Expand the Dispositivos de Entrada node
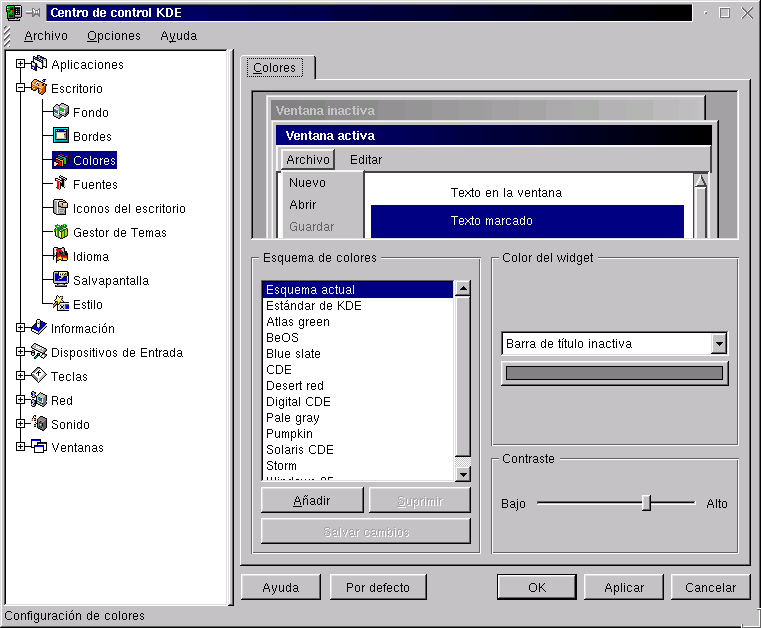 tap(20, 352)
